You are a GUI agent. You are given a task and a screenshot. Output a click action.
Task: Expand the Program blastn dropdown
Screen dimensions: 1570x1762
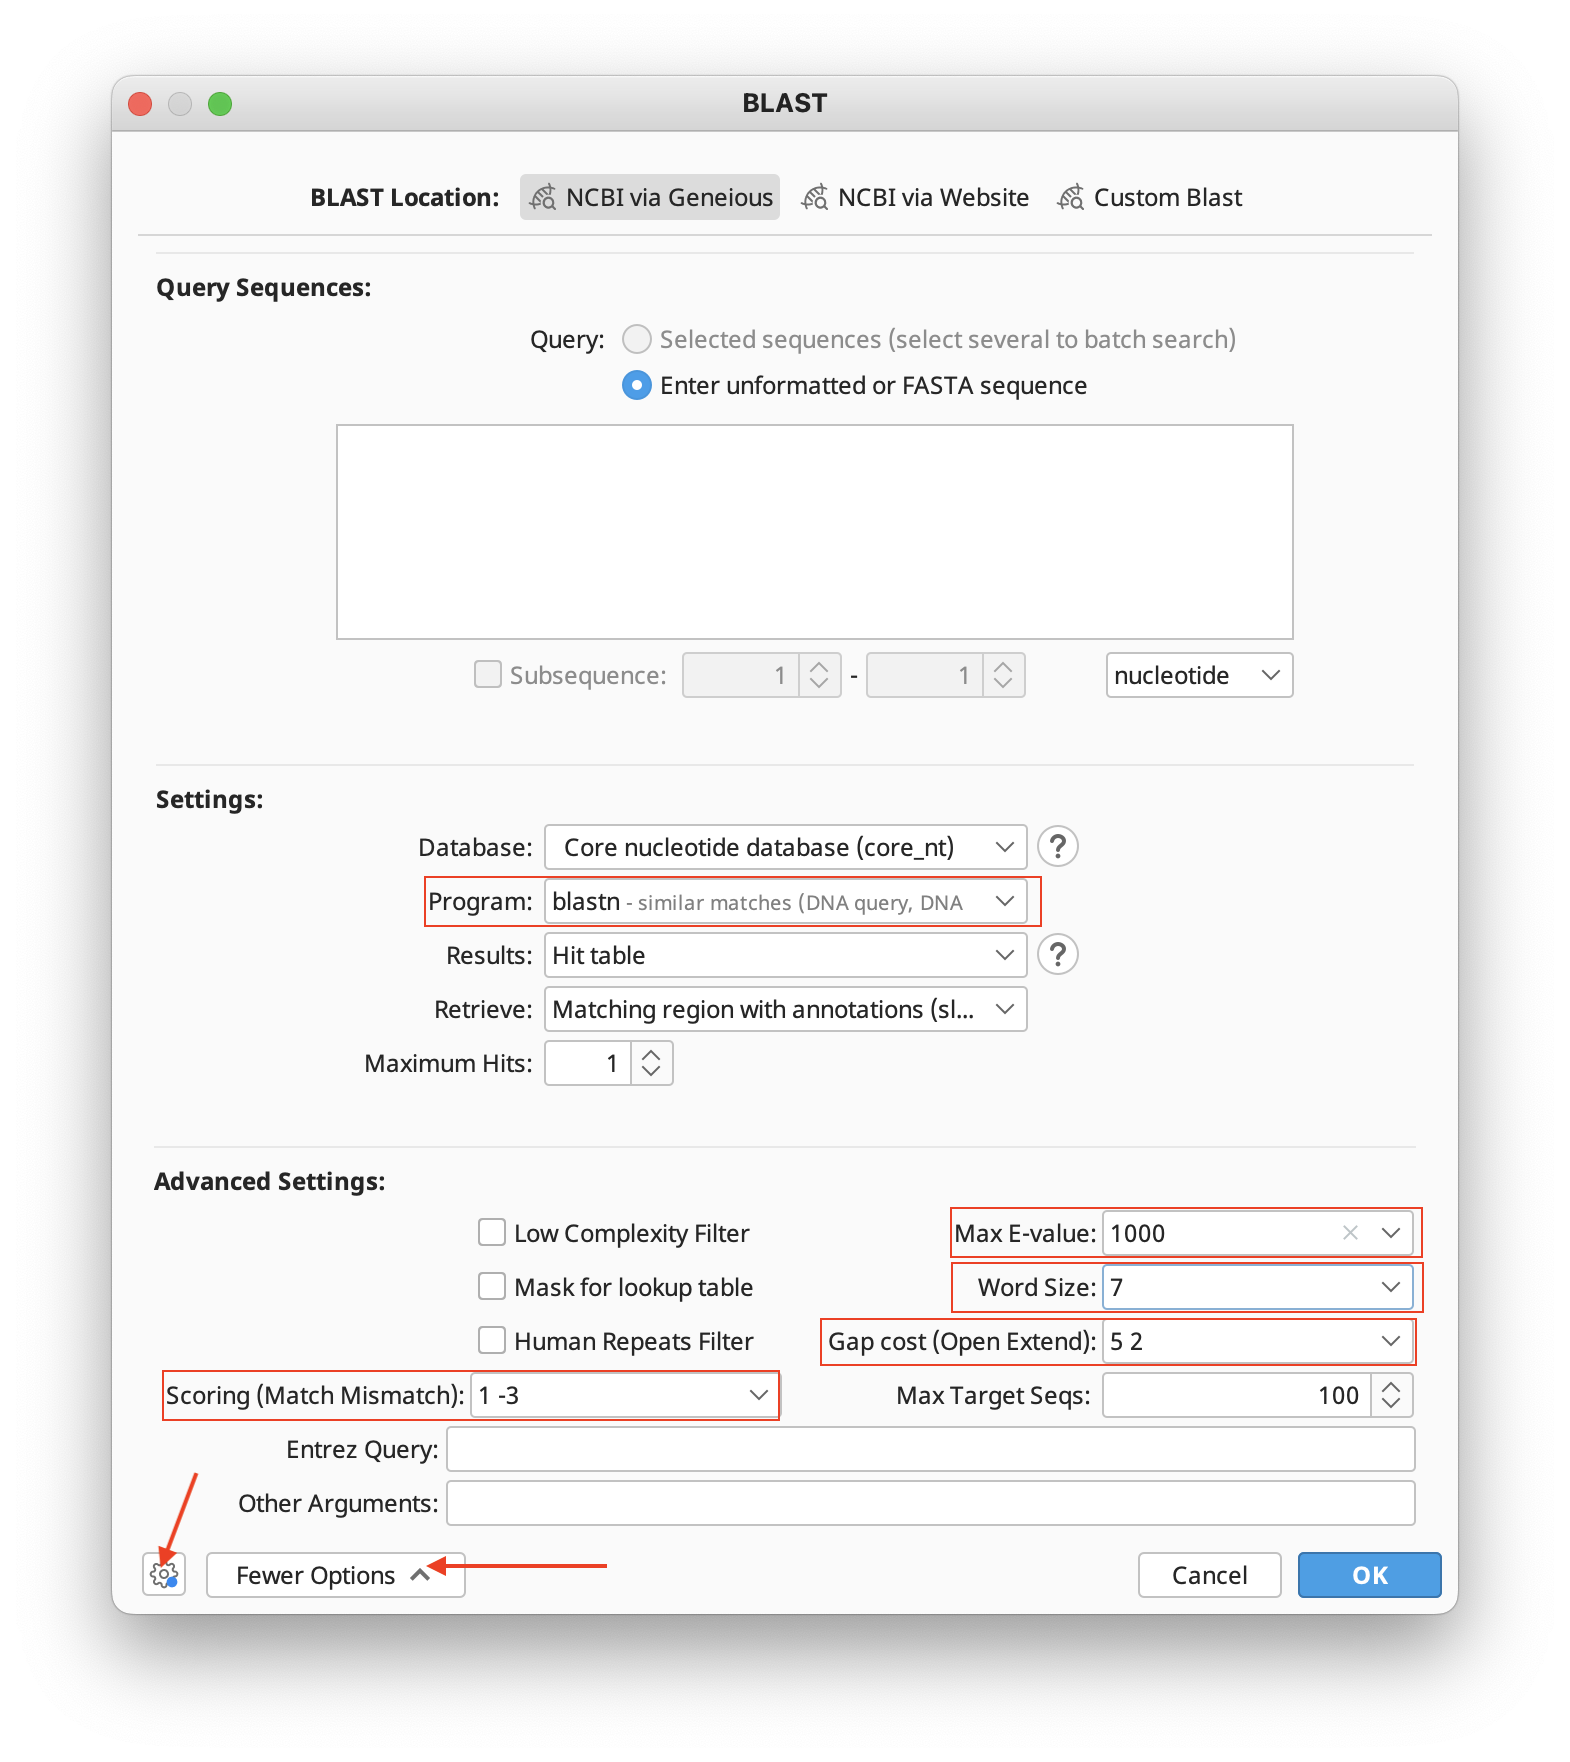point(786,901)
